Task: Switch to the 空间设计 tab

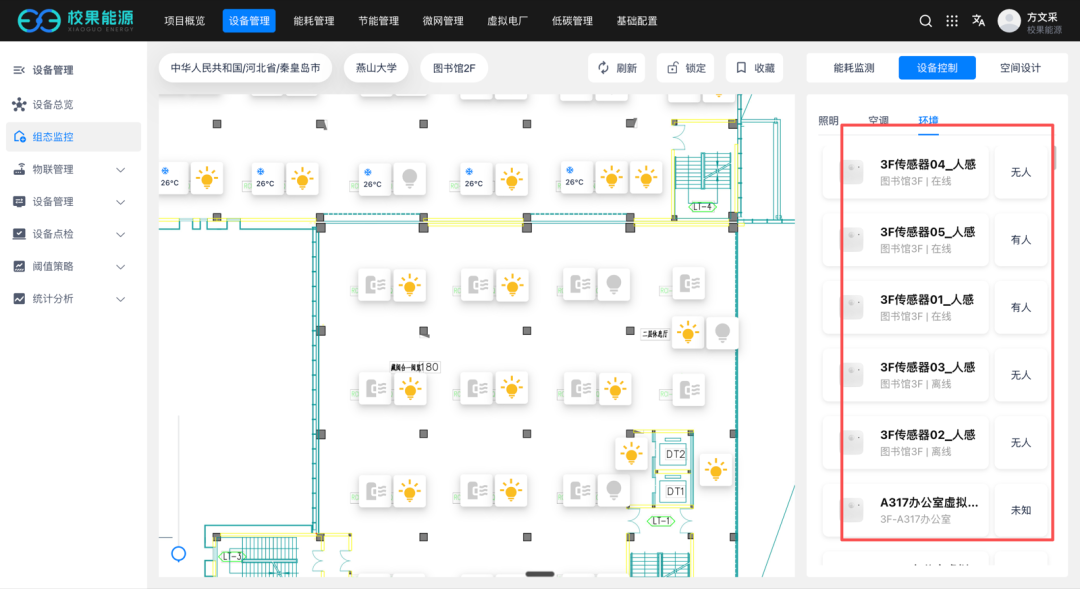Action: (x=1020, y=68)
